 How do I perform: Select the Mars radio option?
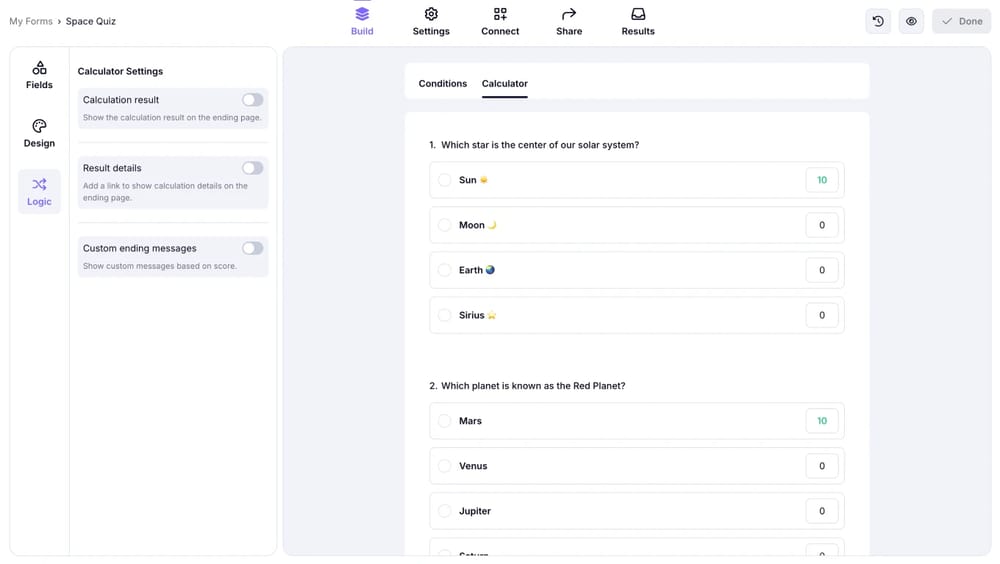point(445,421)
